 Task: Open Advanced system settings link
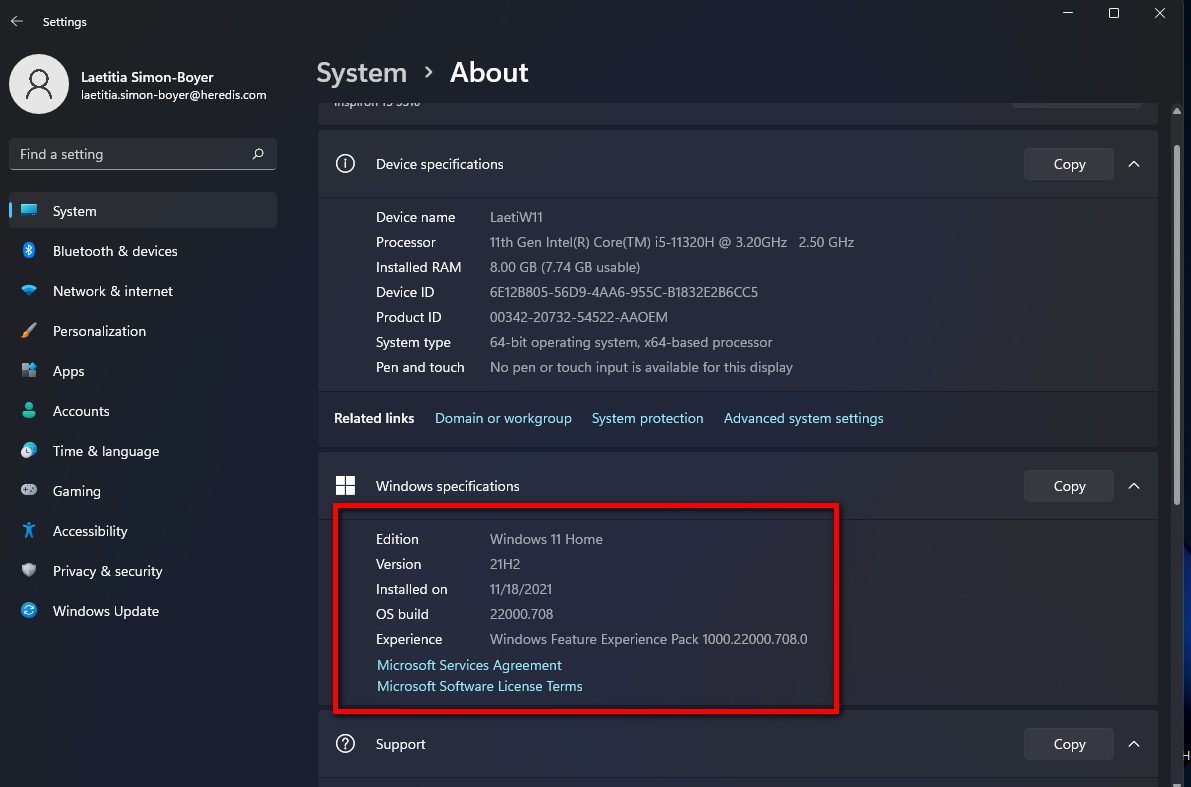coord(803,418)
